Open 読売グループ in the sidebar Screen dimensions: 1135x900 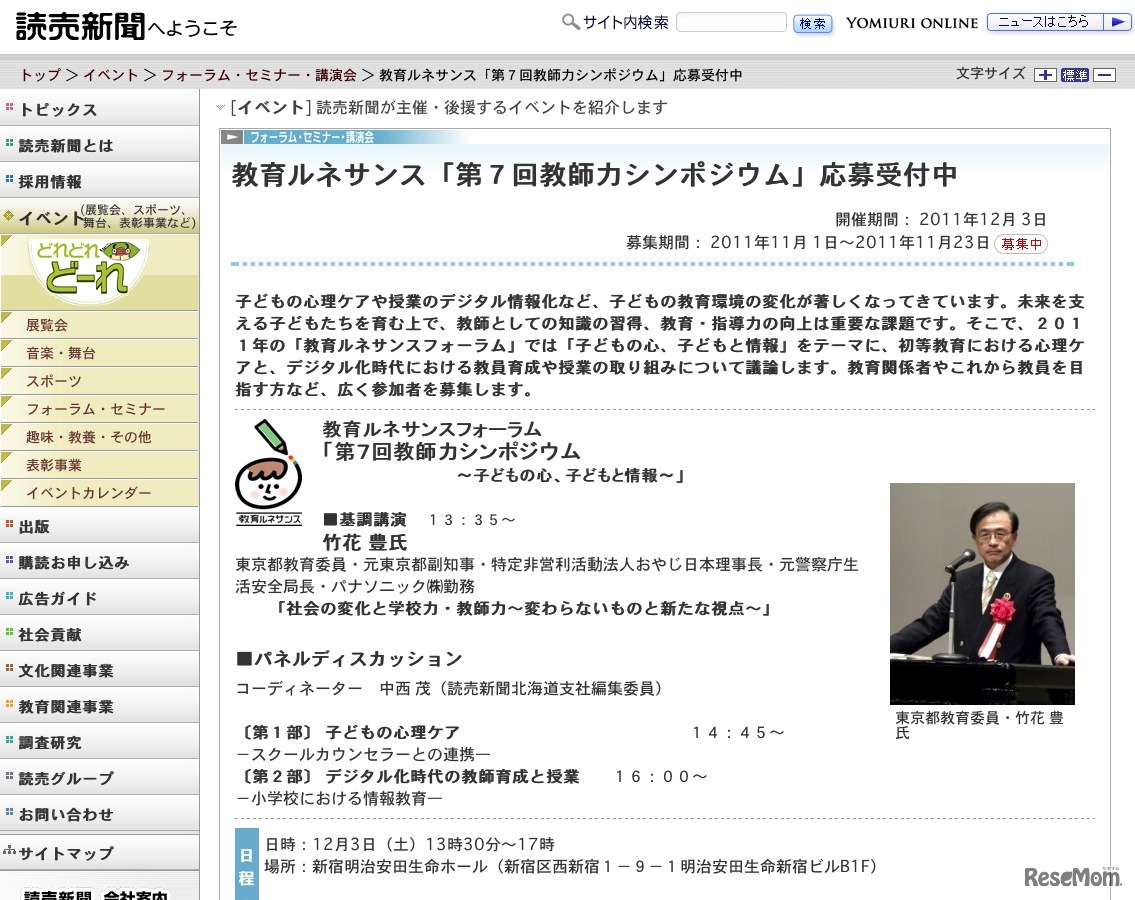click(99, 778)
